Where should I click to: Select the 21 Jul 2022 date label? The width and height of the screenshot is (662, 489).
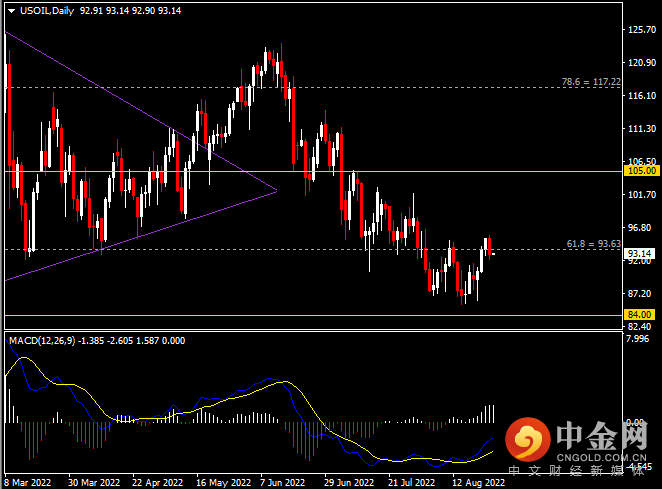(411, 482)
